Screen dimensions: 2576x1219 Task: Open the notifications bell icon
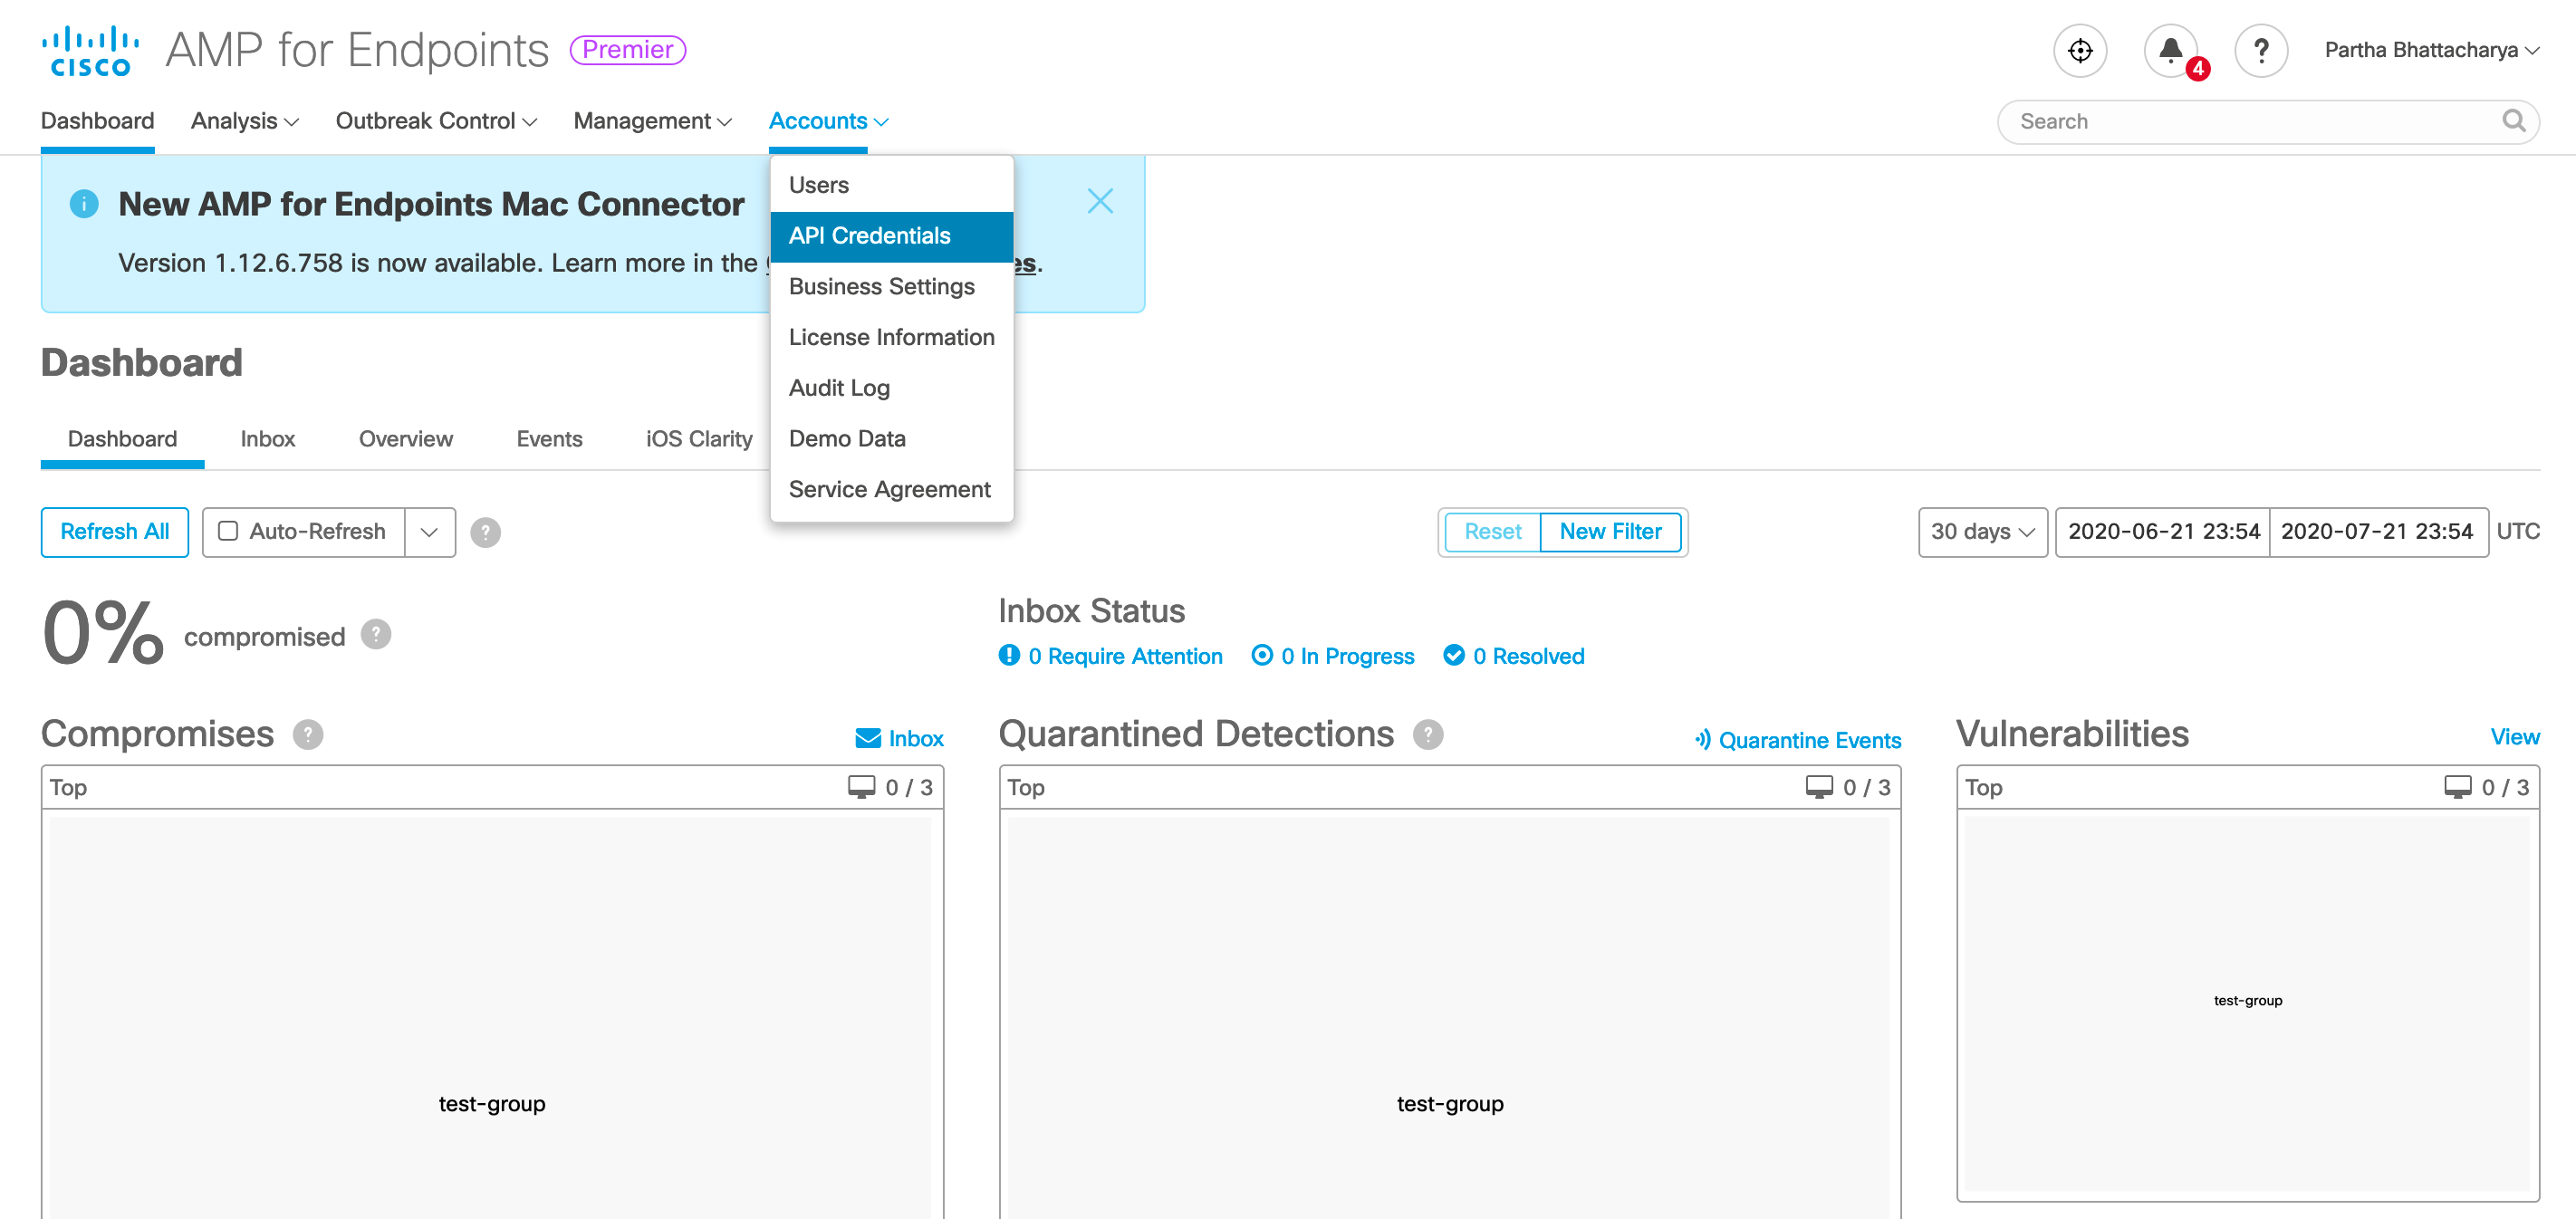click(2169, 51)
